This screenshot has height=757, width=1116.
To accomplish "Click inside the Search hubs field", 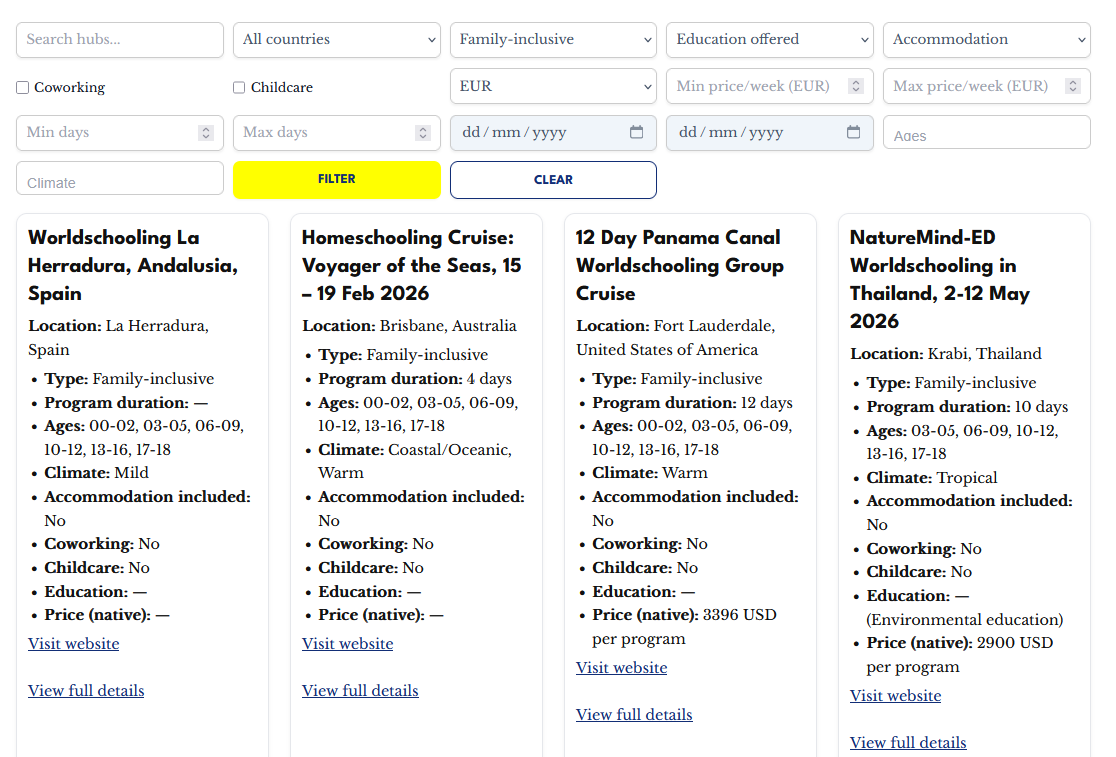I will point(119,40).
